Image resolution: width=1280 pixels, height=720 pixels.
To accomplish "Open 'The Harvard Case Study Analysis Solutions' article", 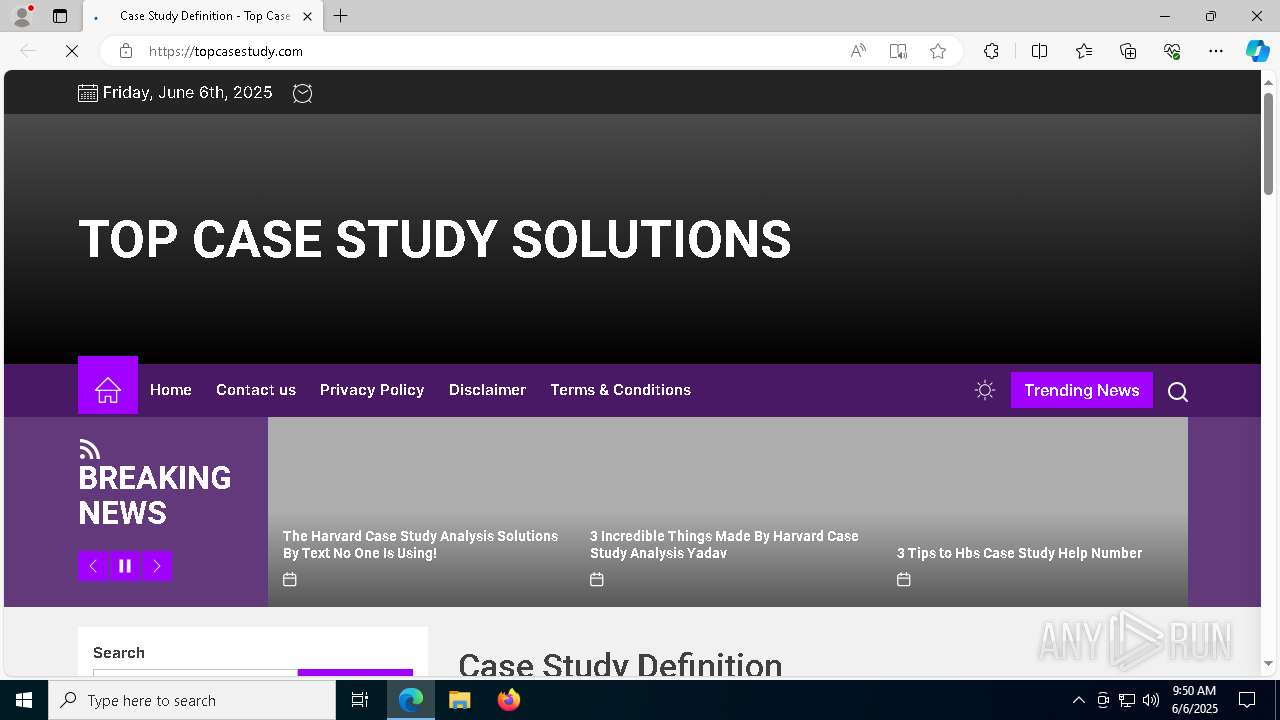I will pos(420,544).
